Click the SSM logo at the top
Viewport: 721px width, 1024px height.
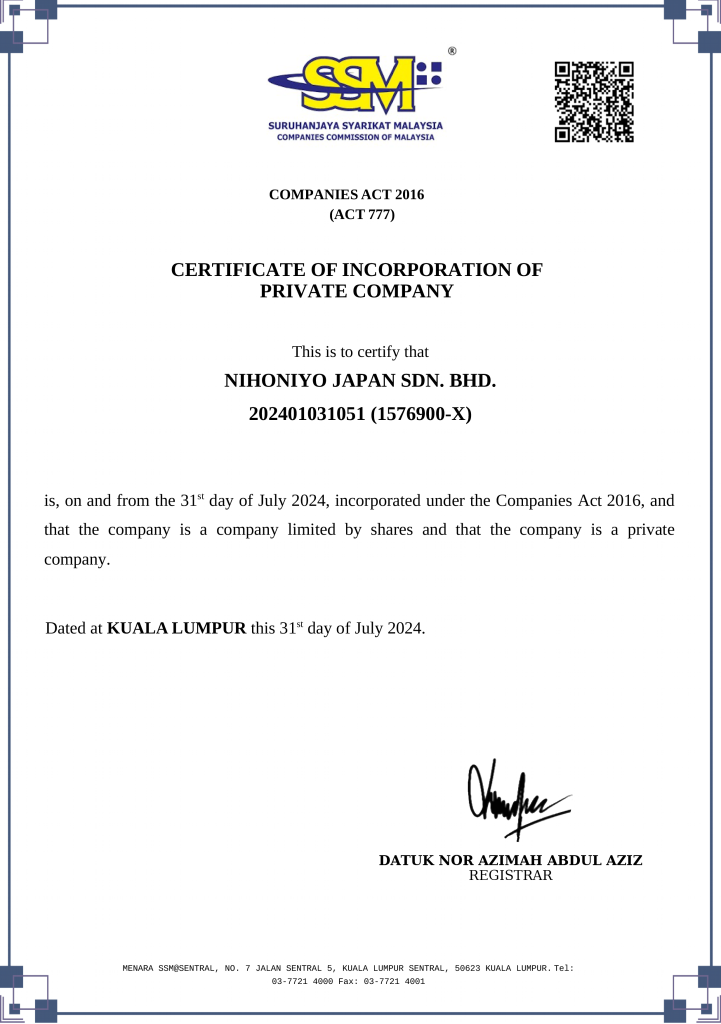point(355,82)
